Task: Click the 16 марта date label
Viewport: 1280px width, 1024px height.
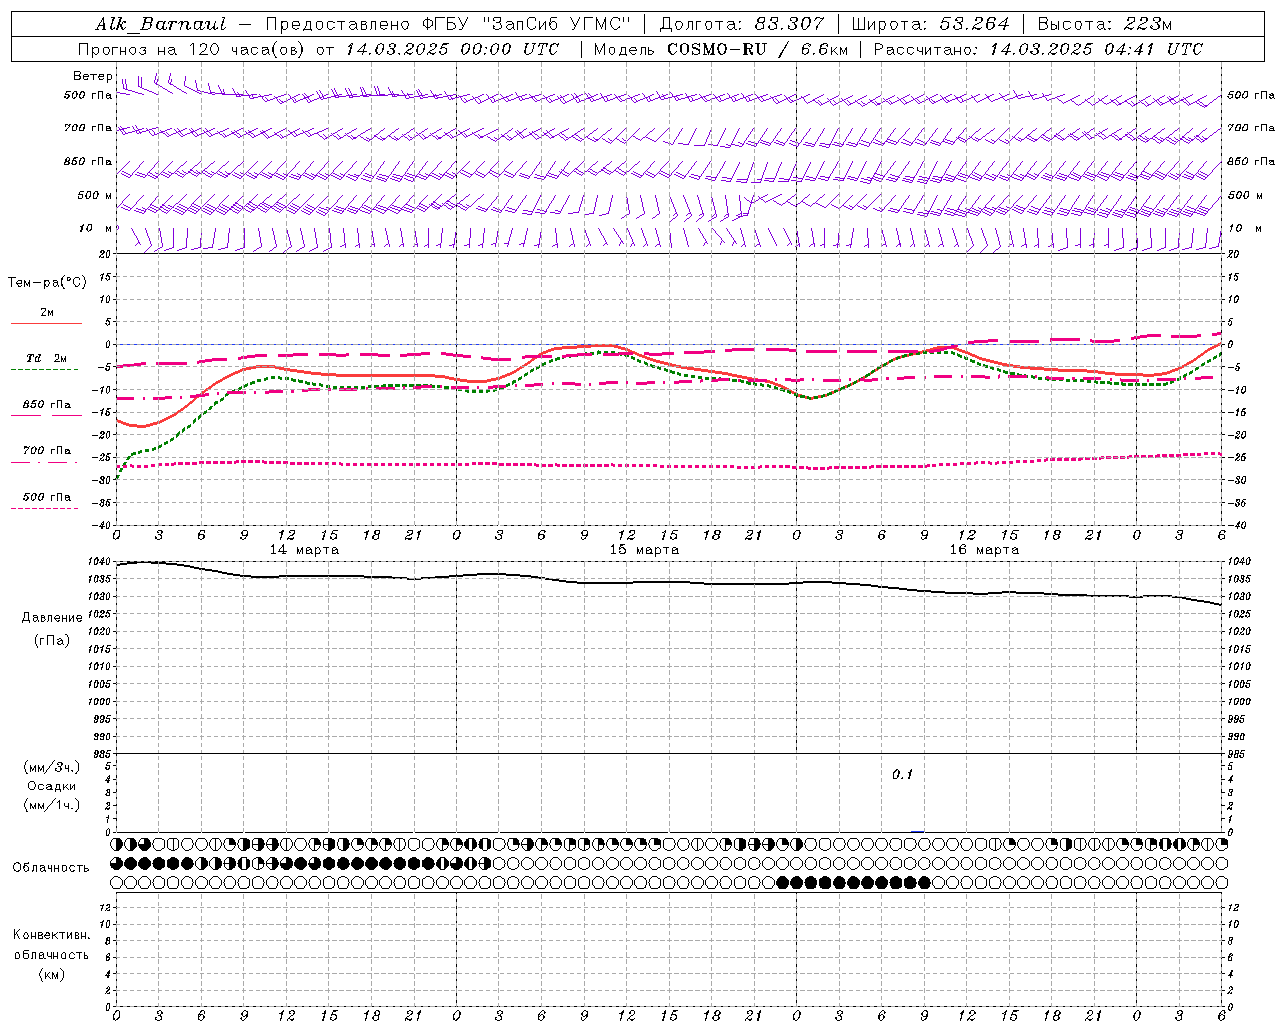Action: tap(984, 550)
